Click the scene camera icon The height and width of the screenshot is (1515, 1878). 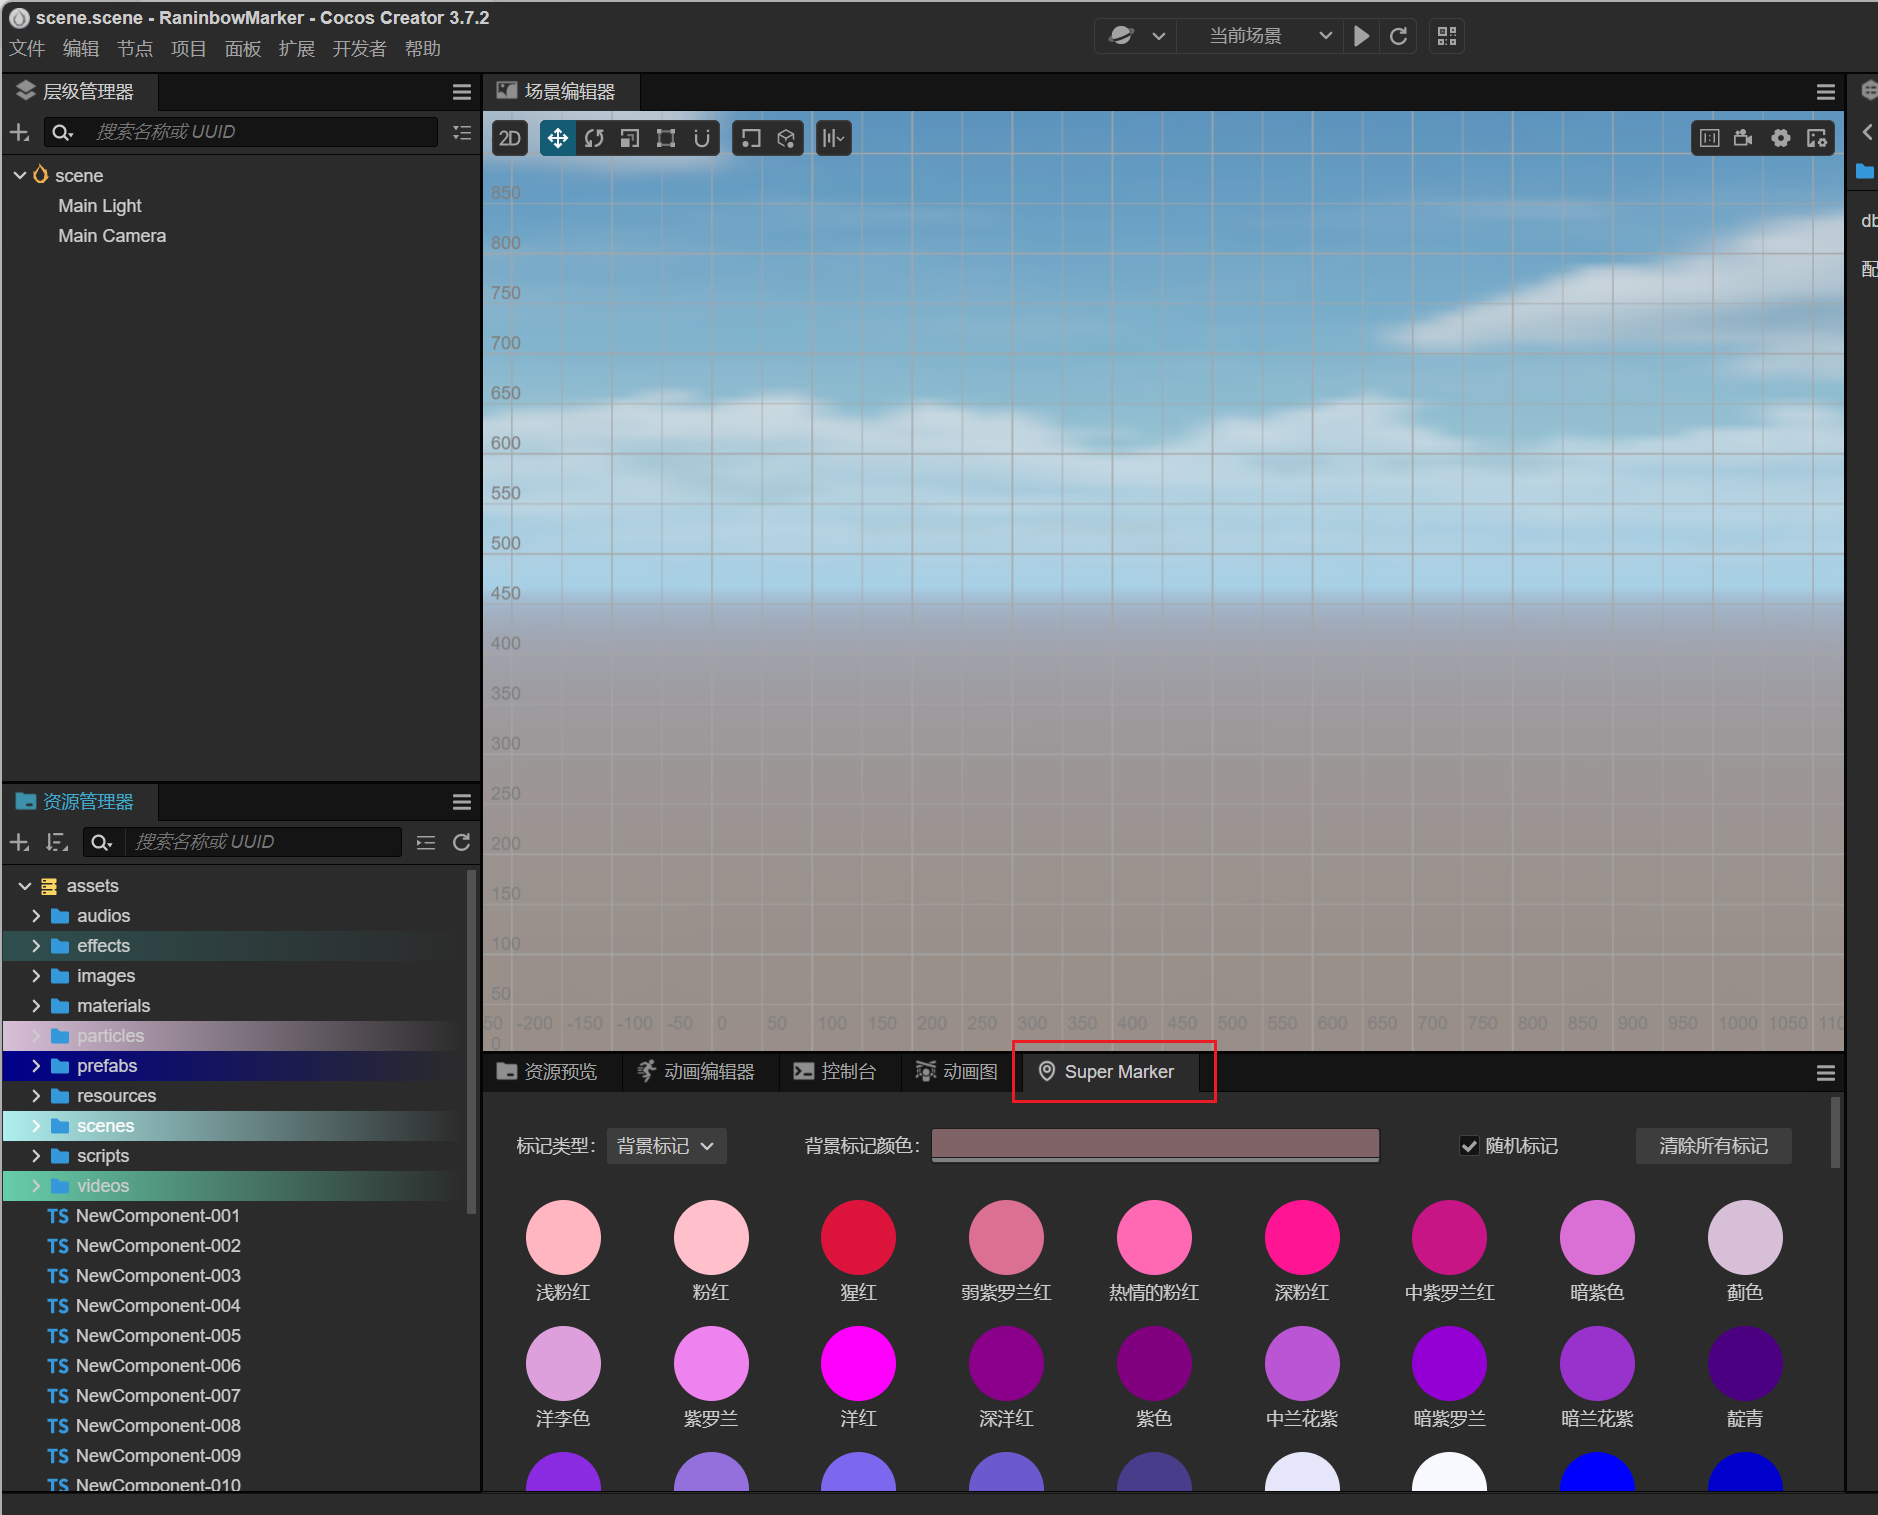coord(1744,138)
